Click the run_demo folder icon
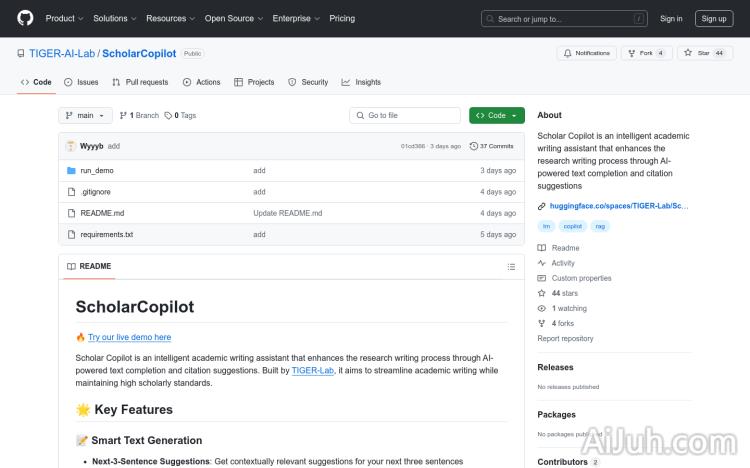750x468 pixels. 71,171
